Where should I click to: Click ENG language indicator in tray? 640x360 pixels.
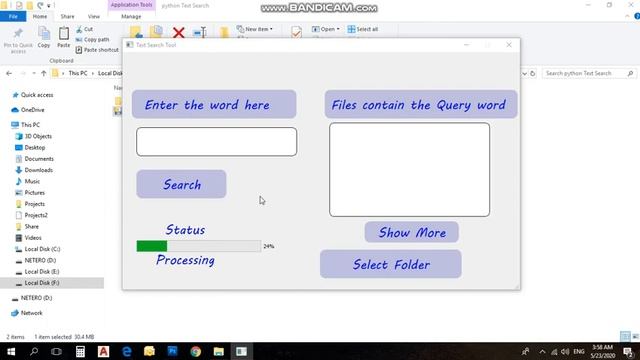coord(579,351)
